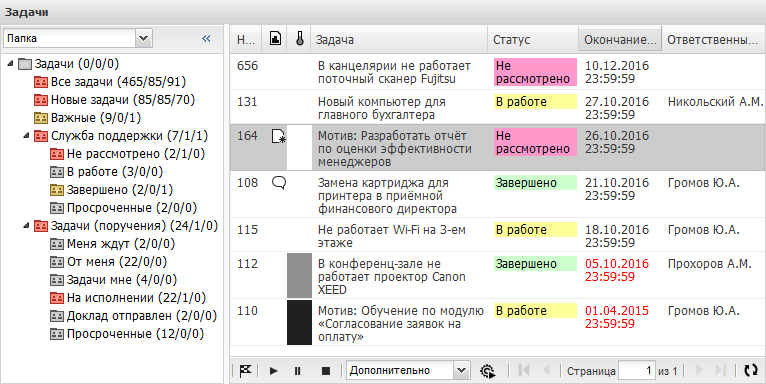Open the Папка dropdown arrow
Screen dimensions: 766x384
point(144,38)
